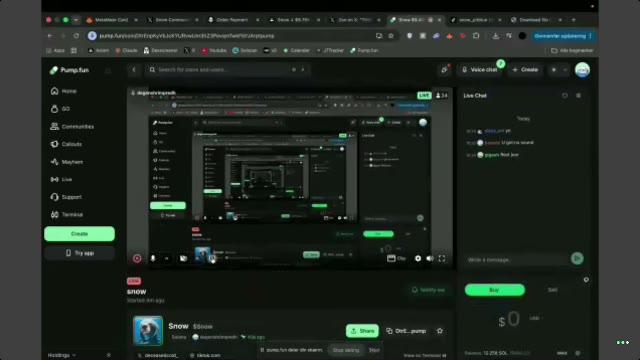Click the plus button next to Create
Screen dimensions: 640x360
click(554, 70)
